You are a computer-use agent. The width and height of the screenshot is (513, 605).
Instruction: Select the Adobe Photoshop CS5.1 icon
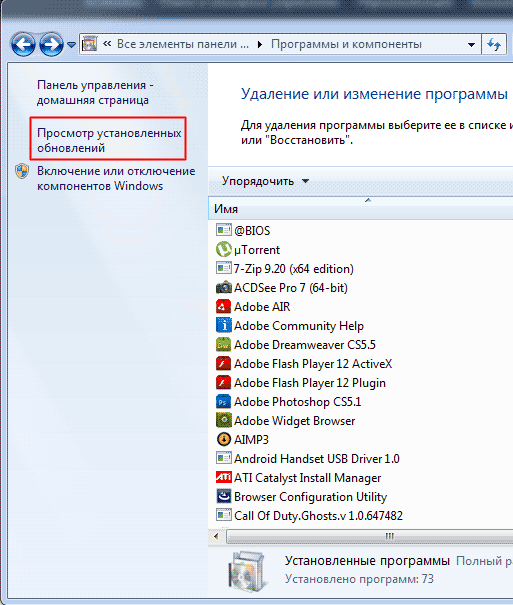coord(223,402)
